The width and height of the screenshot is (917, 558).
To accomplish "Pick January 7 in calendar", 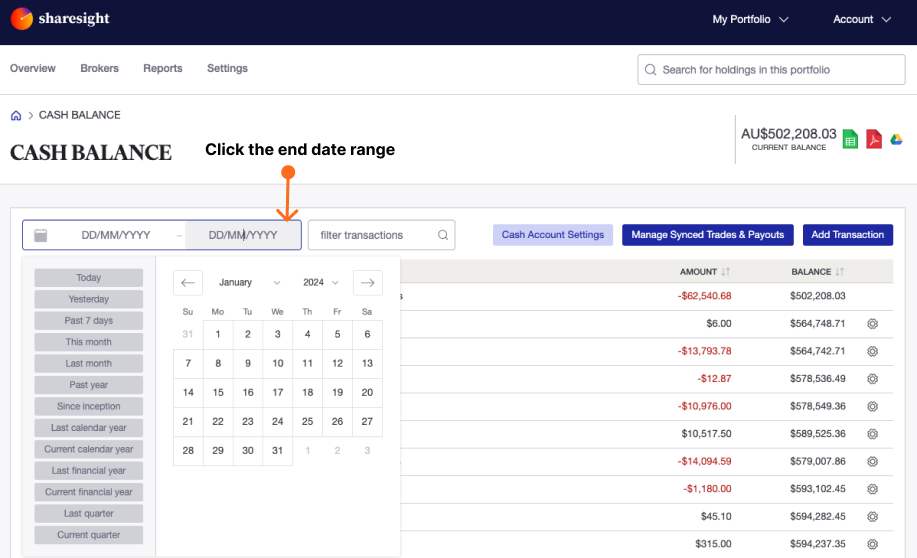I will tap(188, 363).
